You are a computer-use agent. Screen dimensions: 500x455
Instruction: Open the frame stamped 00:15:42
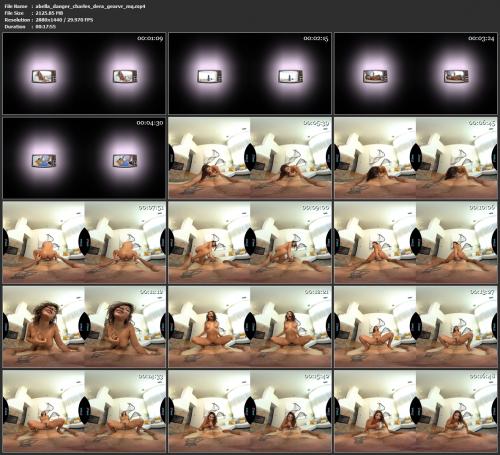pyautogui.click(x=250, y=411)
